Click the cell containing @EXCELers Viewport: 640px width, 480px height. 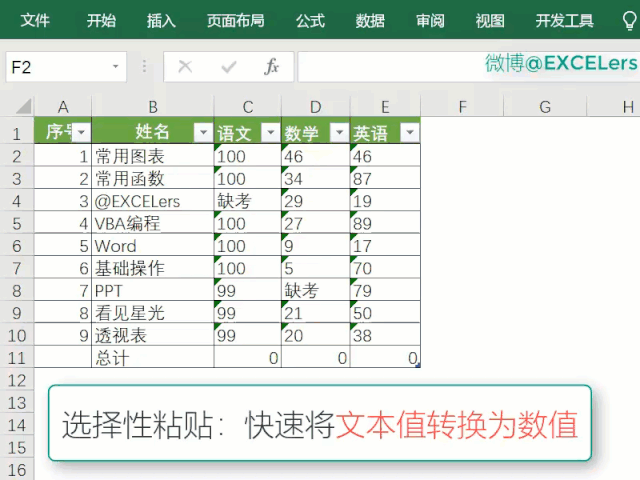[x=153, y=200]
